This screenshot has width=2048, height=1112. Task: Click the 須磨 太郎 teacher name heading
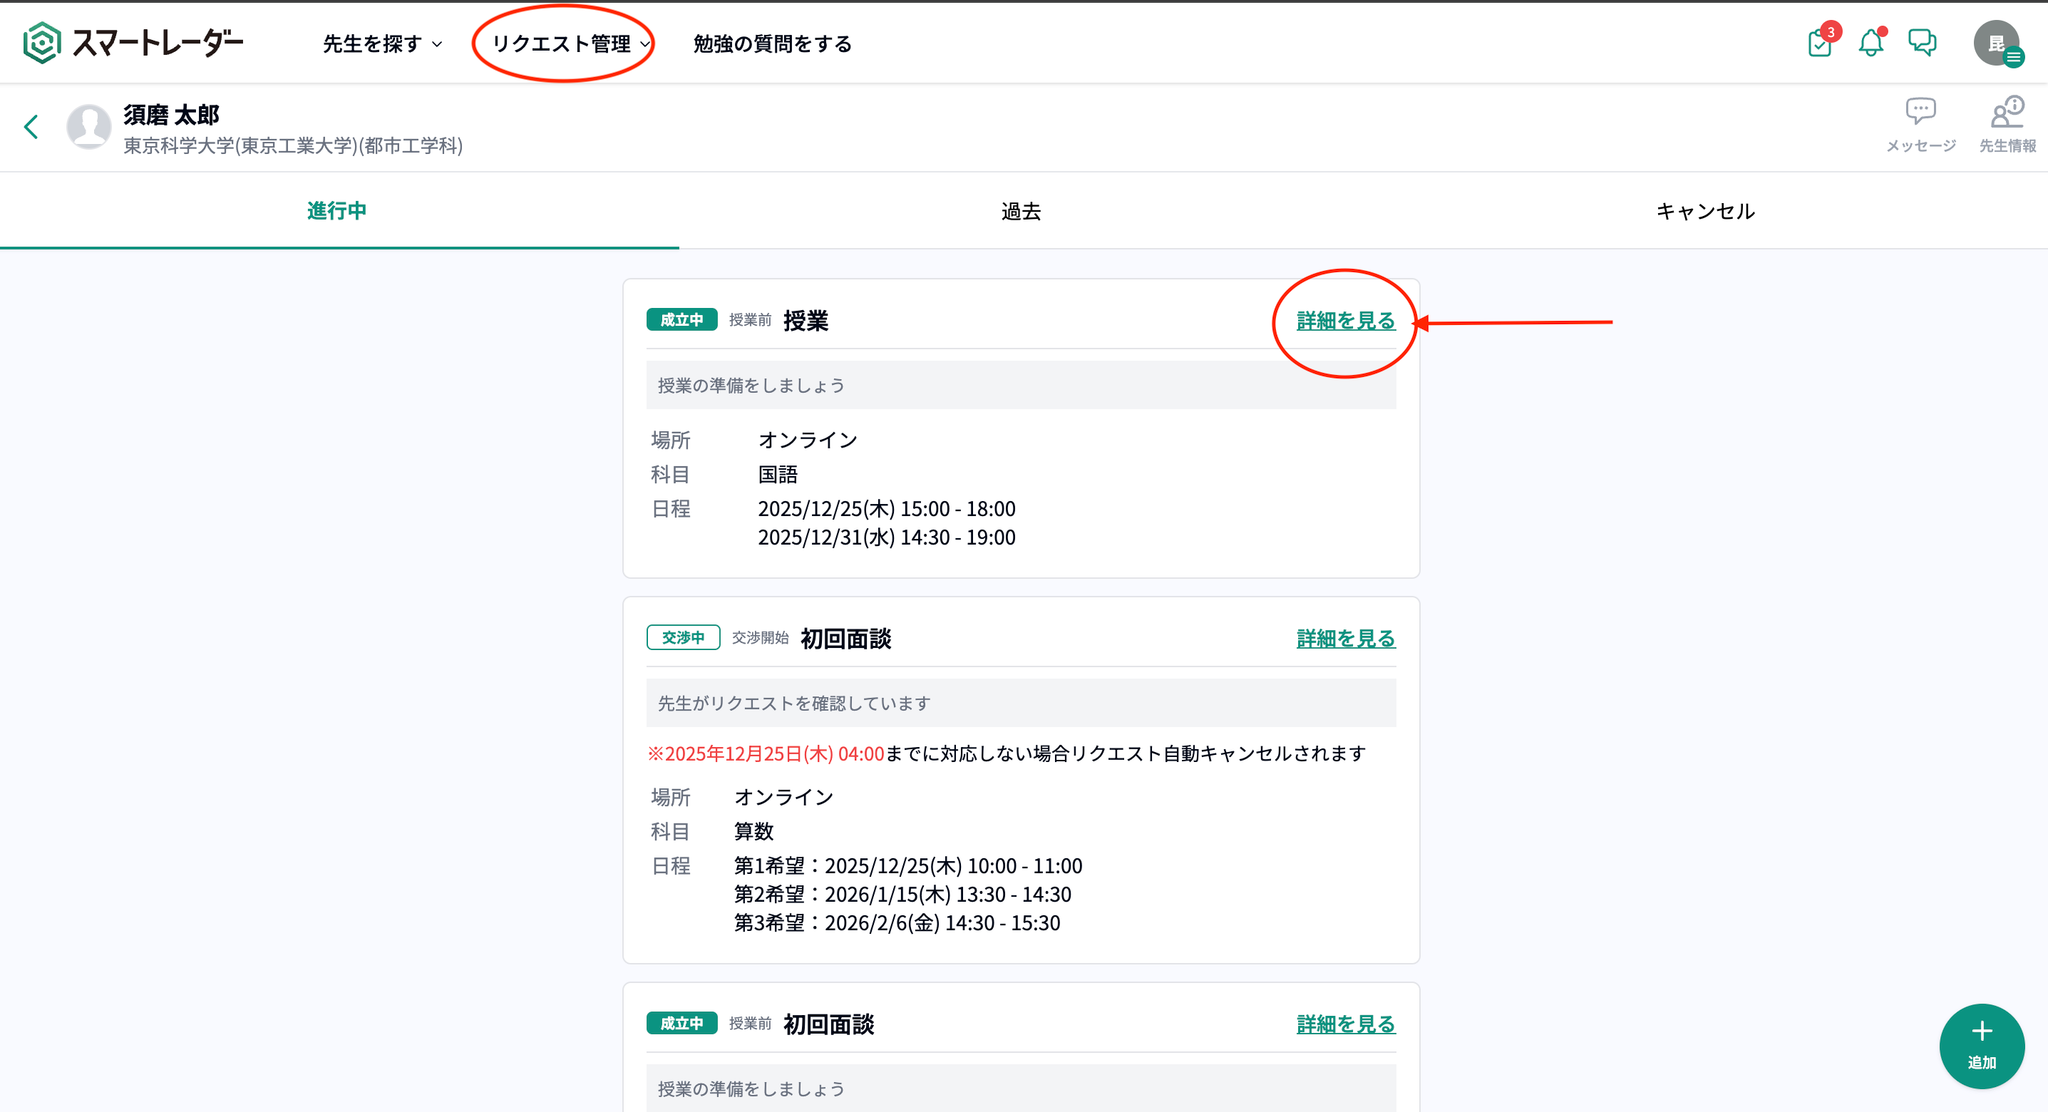[x=171, y=115]
